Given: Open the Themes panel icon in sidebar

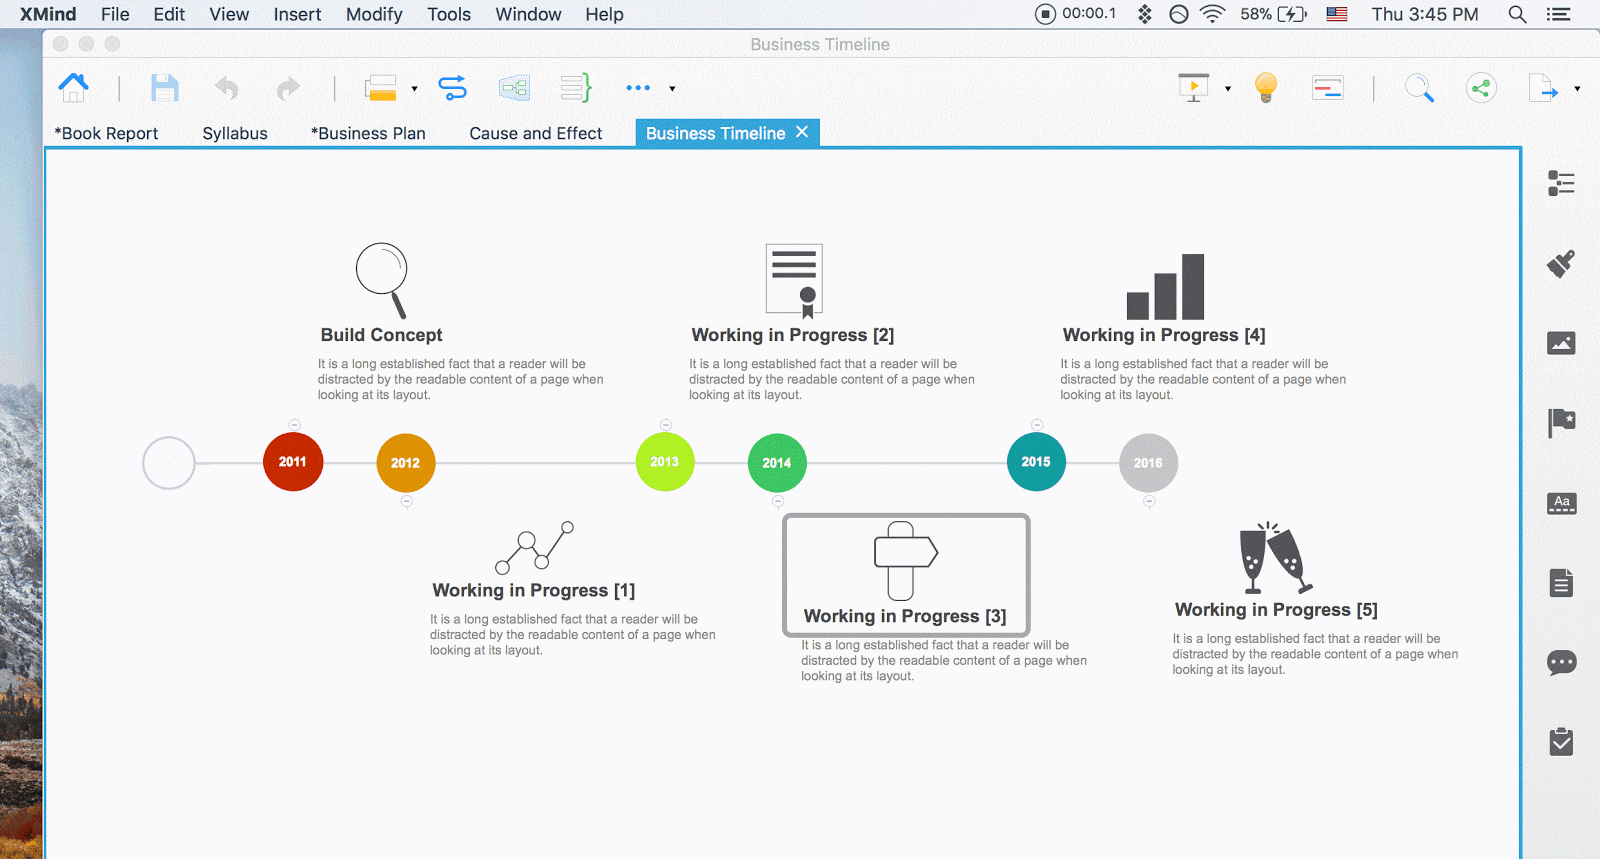Looking at the screenshot, I should pos(1561,503).
